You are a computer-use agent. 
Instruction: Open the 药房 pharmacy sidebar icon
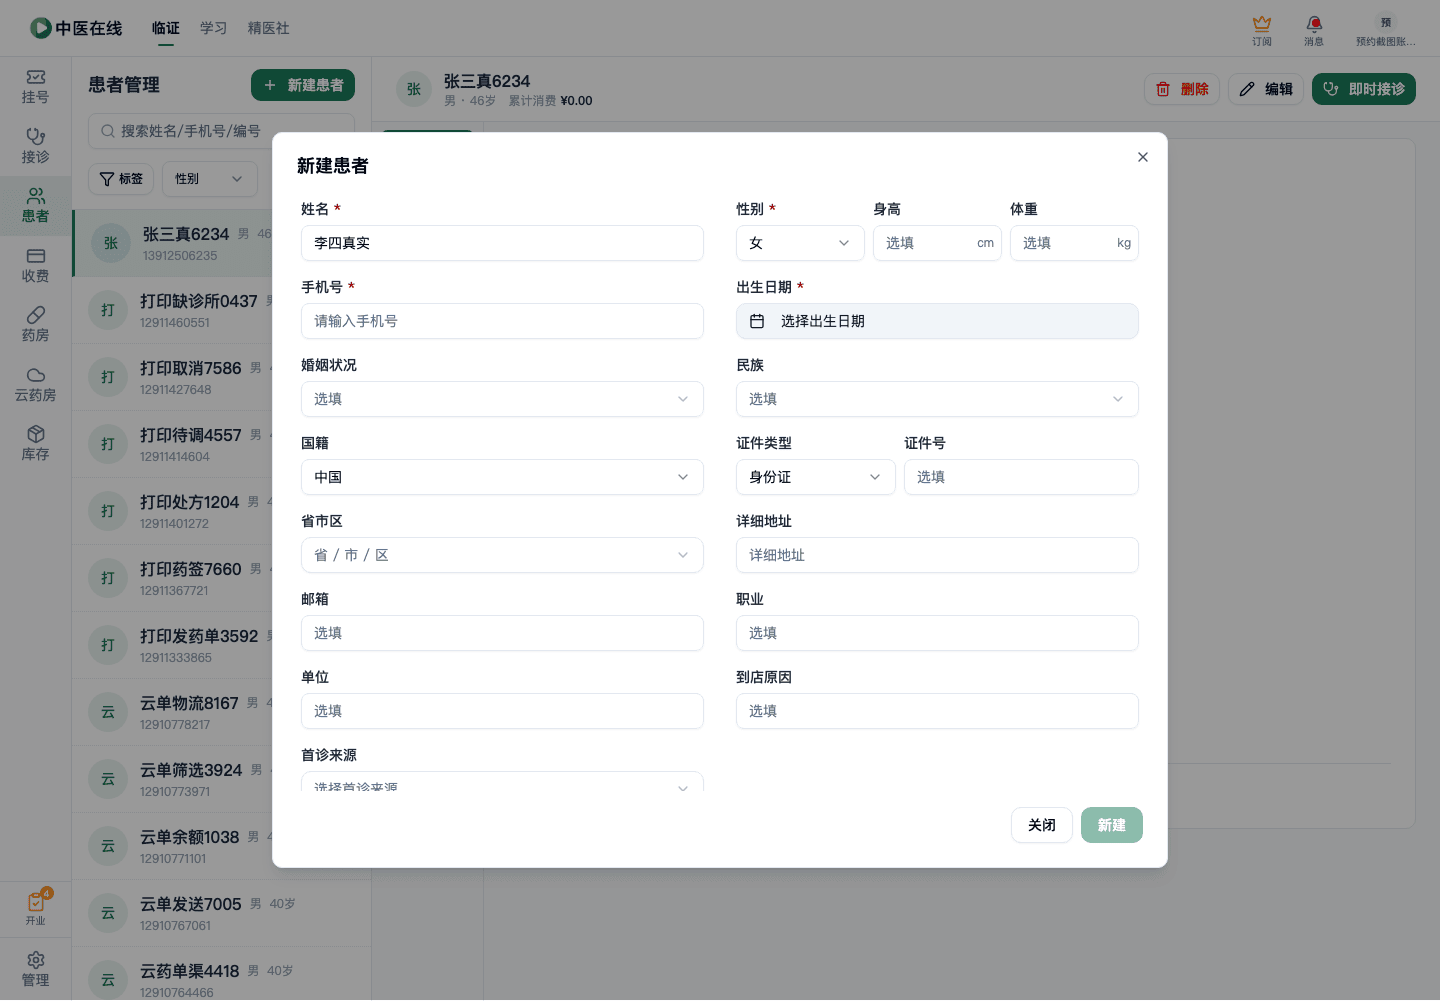(x=35, y=325)
